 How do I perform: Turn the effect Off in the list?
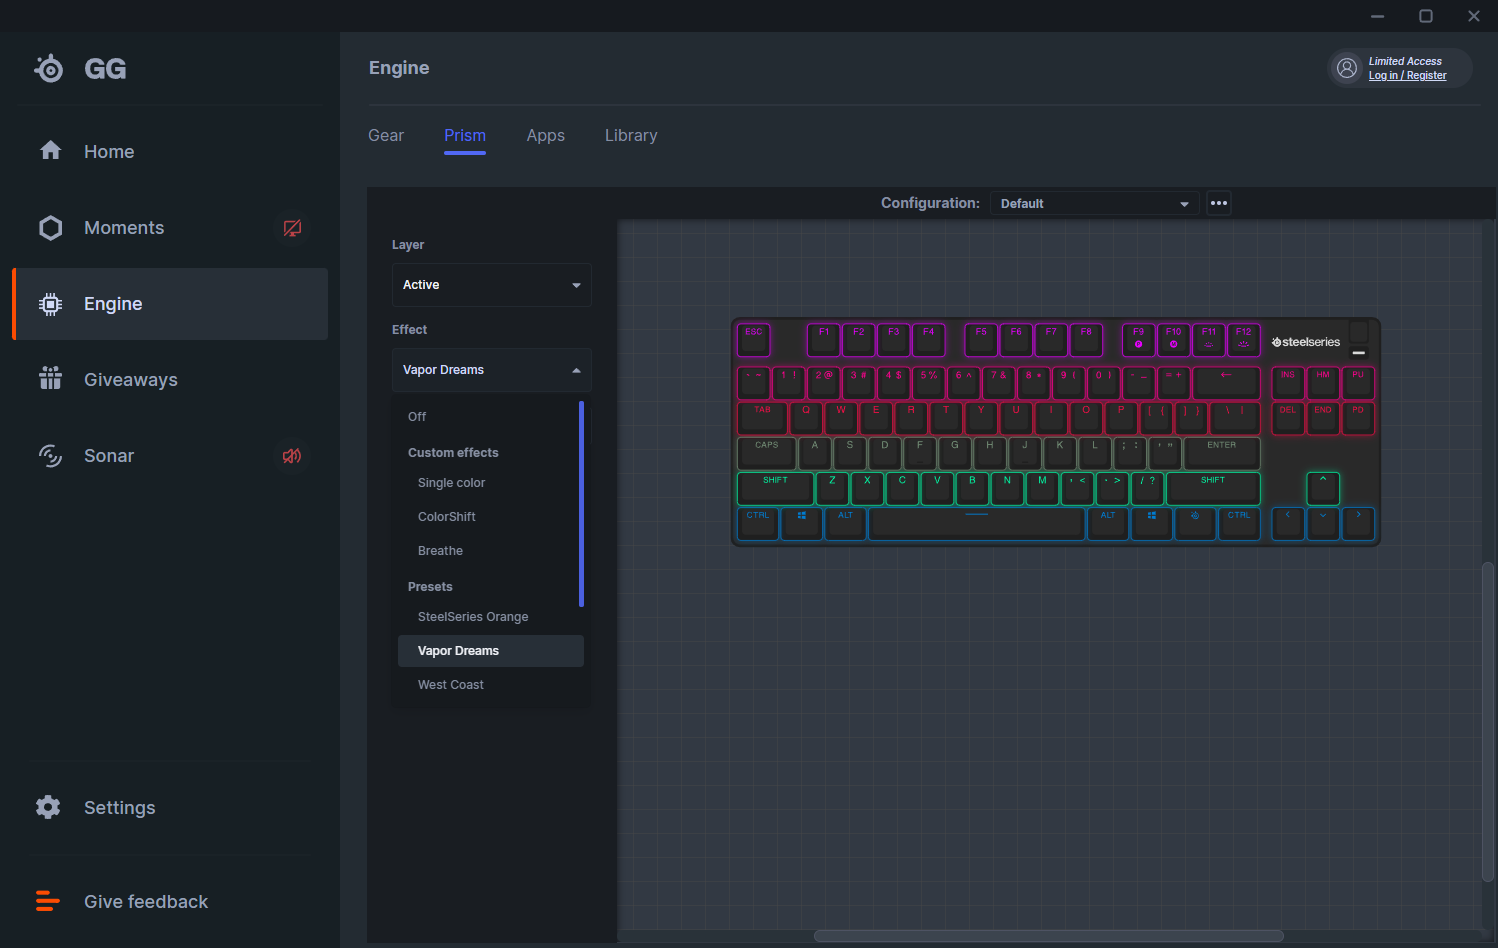(417, 417)
